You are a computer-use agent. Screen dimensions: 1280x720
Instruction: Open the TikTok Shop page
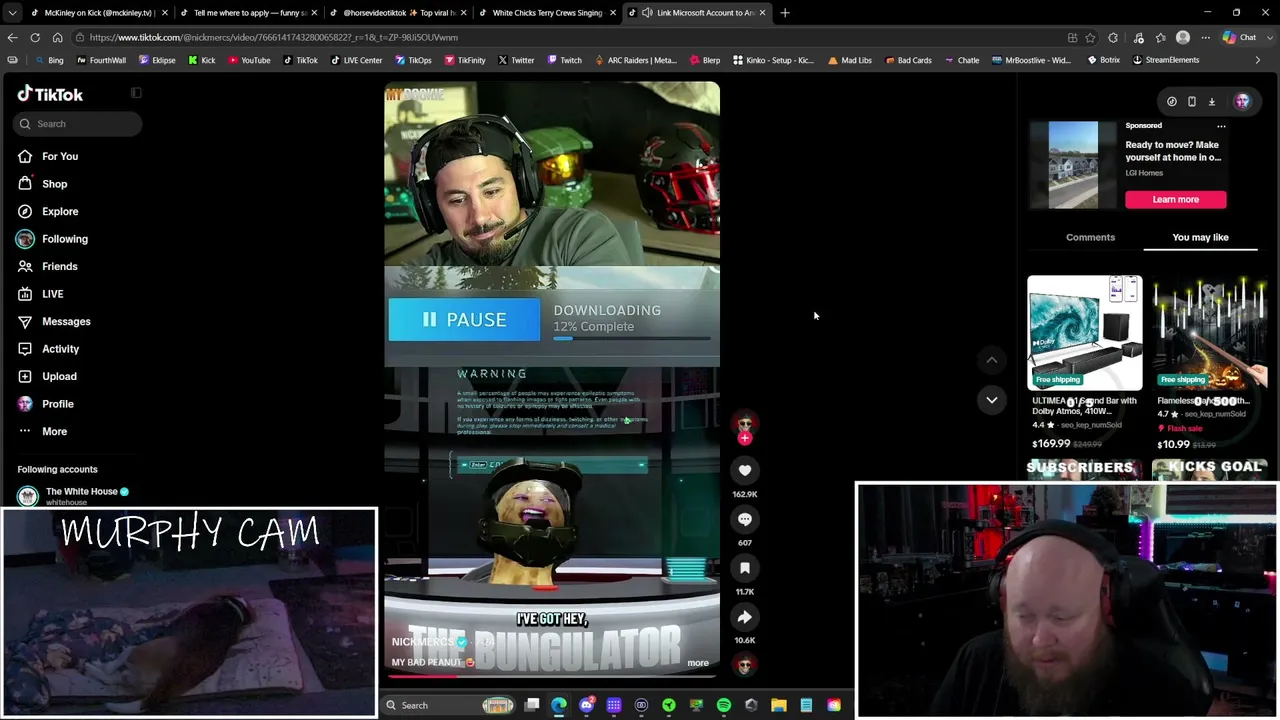click(x=42, y=184)
